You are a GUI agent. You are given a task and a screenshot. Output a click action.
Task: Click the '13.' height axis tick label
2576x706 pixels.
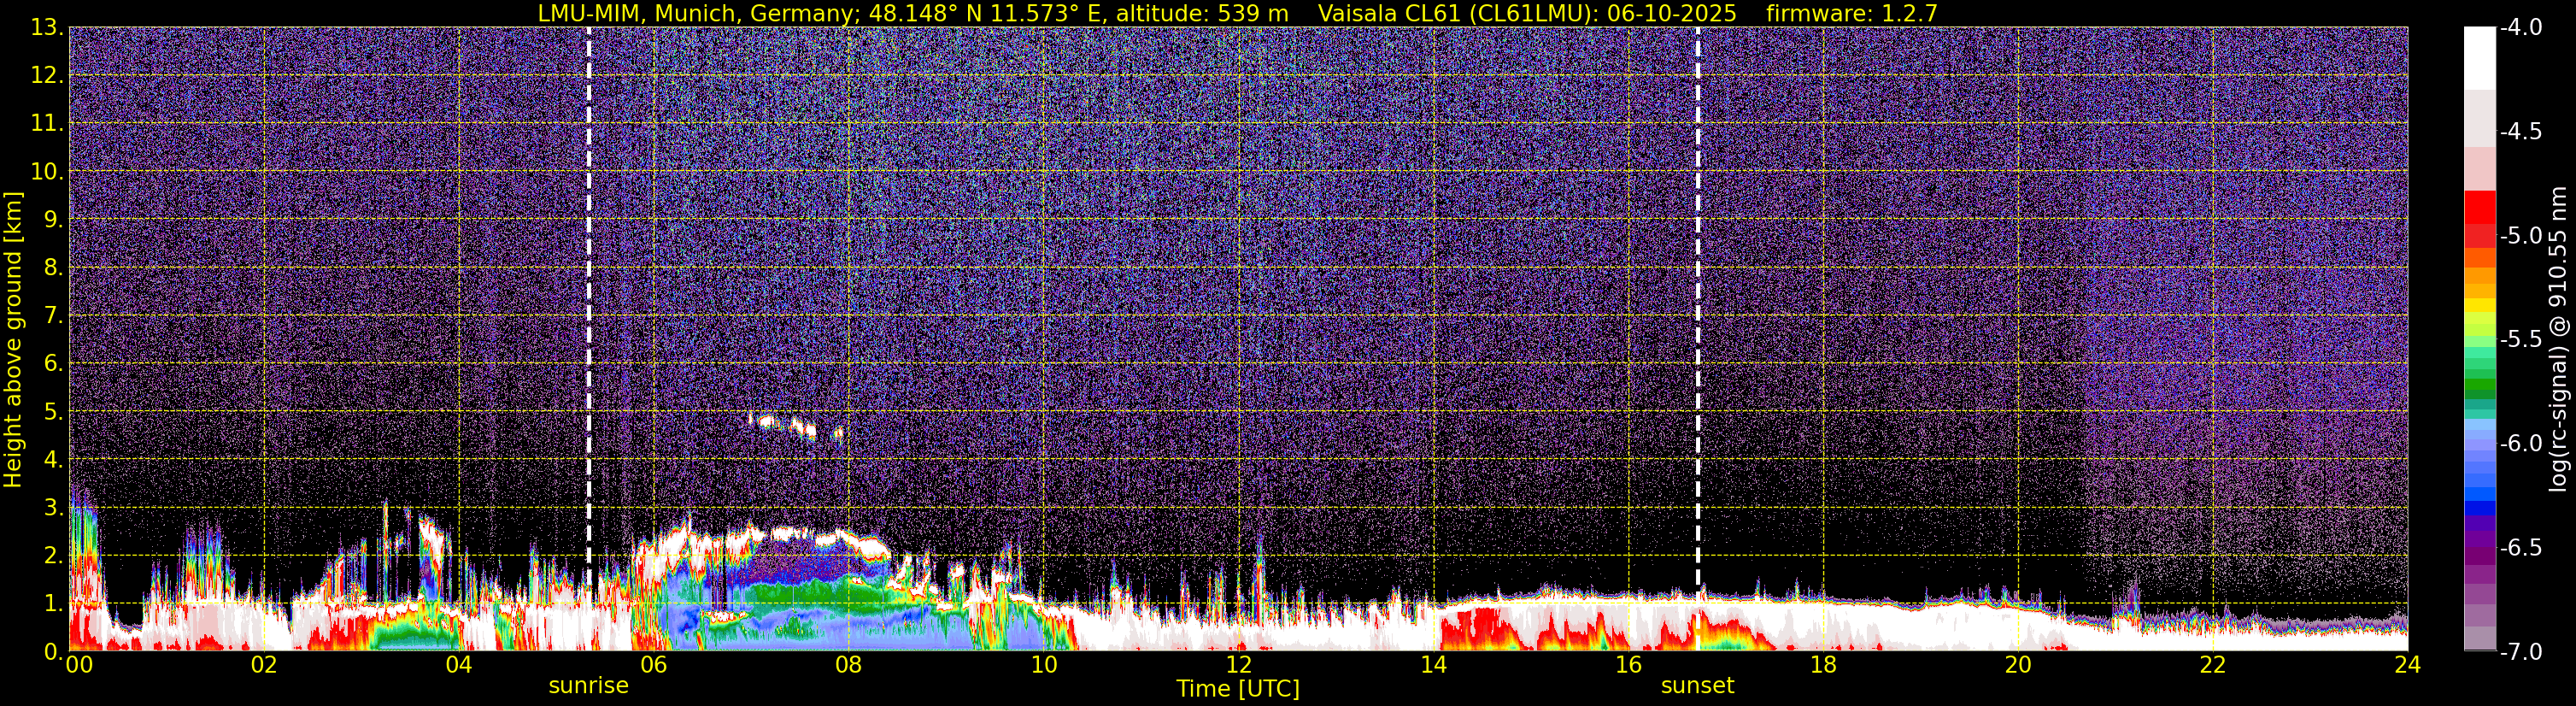[47, 28]
